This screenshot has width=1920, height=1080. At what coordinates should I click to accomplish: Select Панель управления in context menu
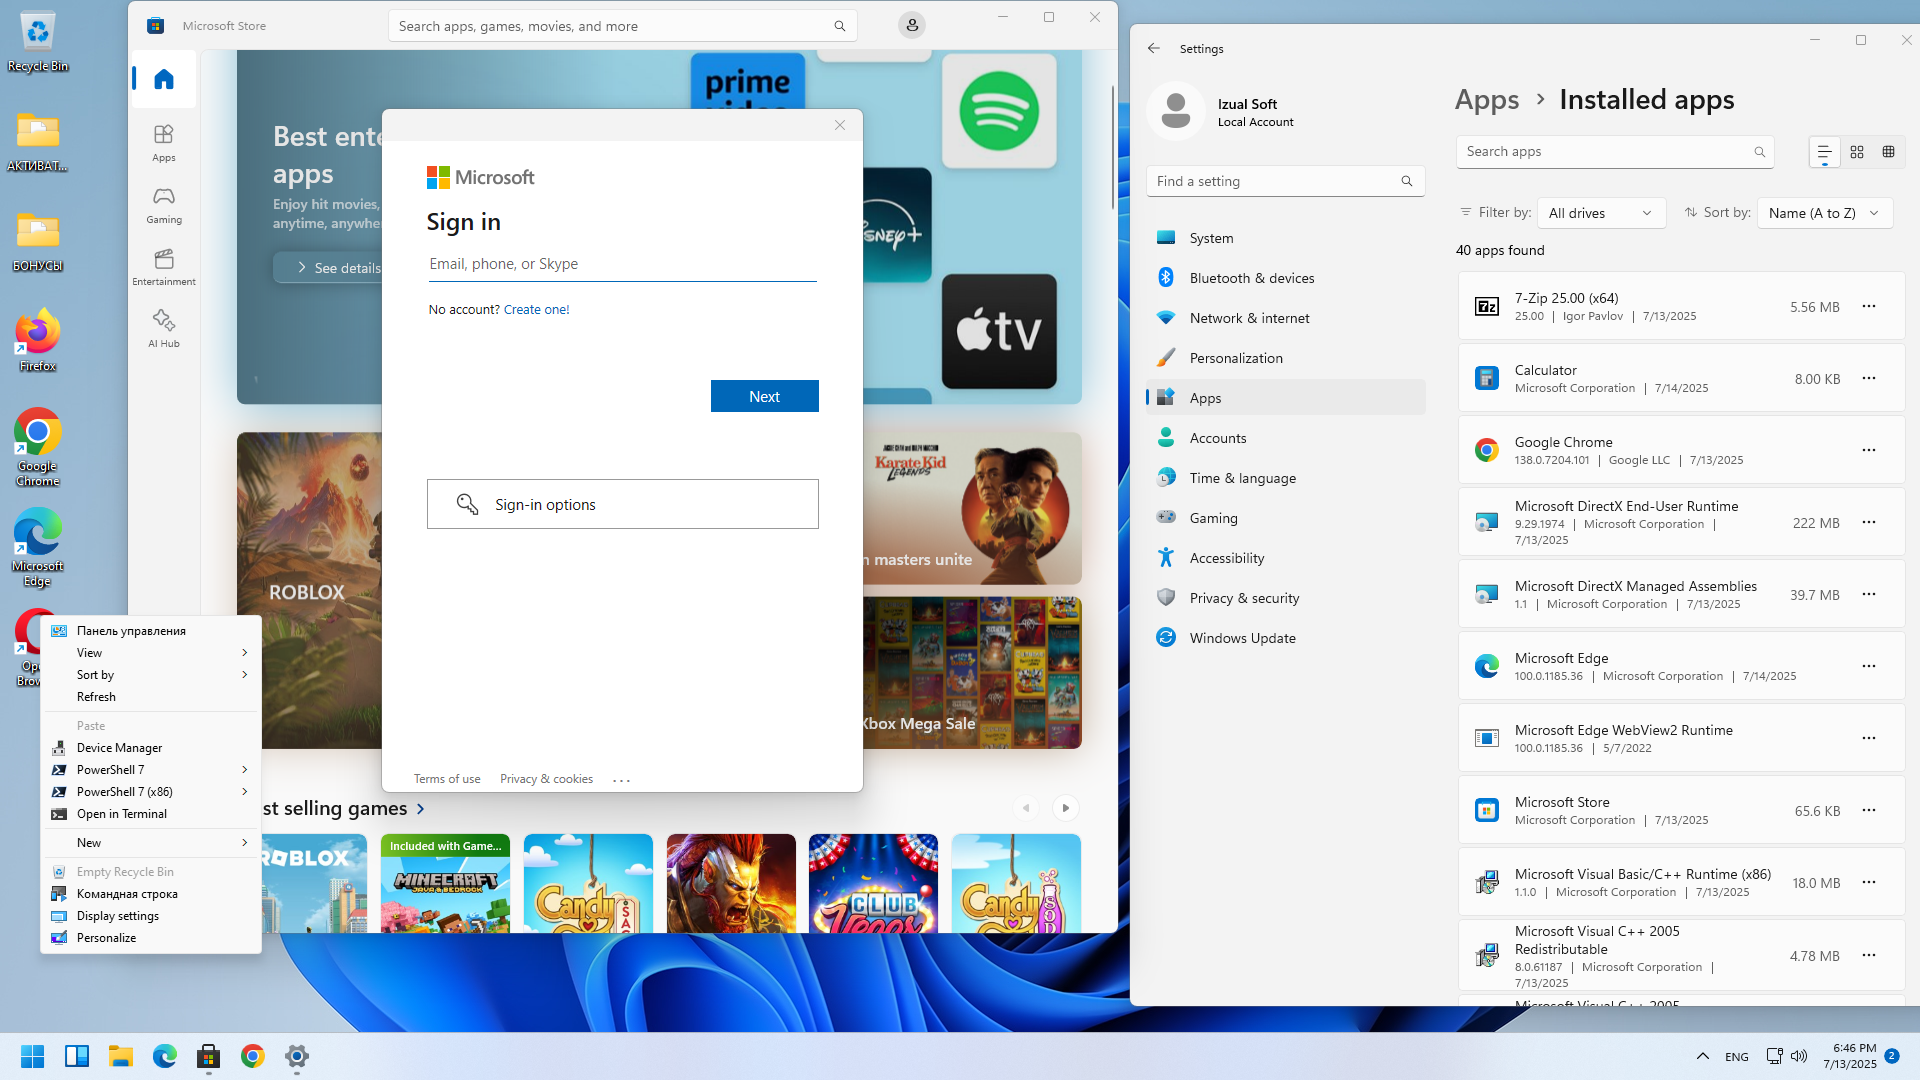click(150, 631)
